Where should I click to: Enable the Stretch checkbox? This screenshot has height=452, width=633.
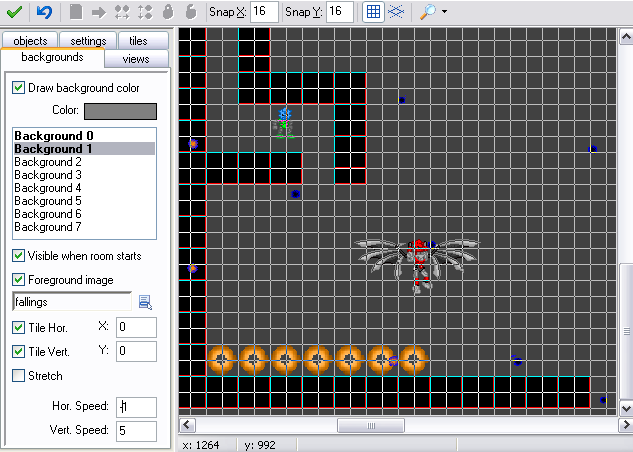click(x=19, y=376)
